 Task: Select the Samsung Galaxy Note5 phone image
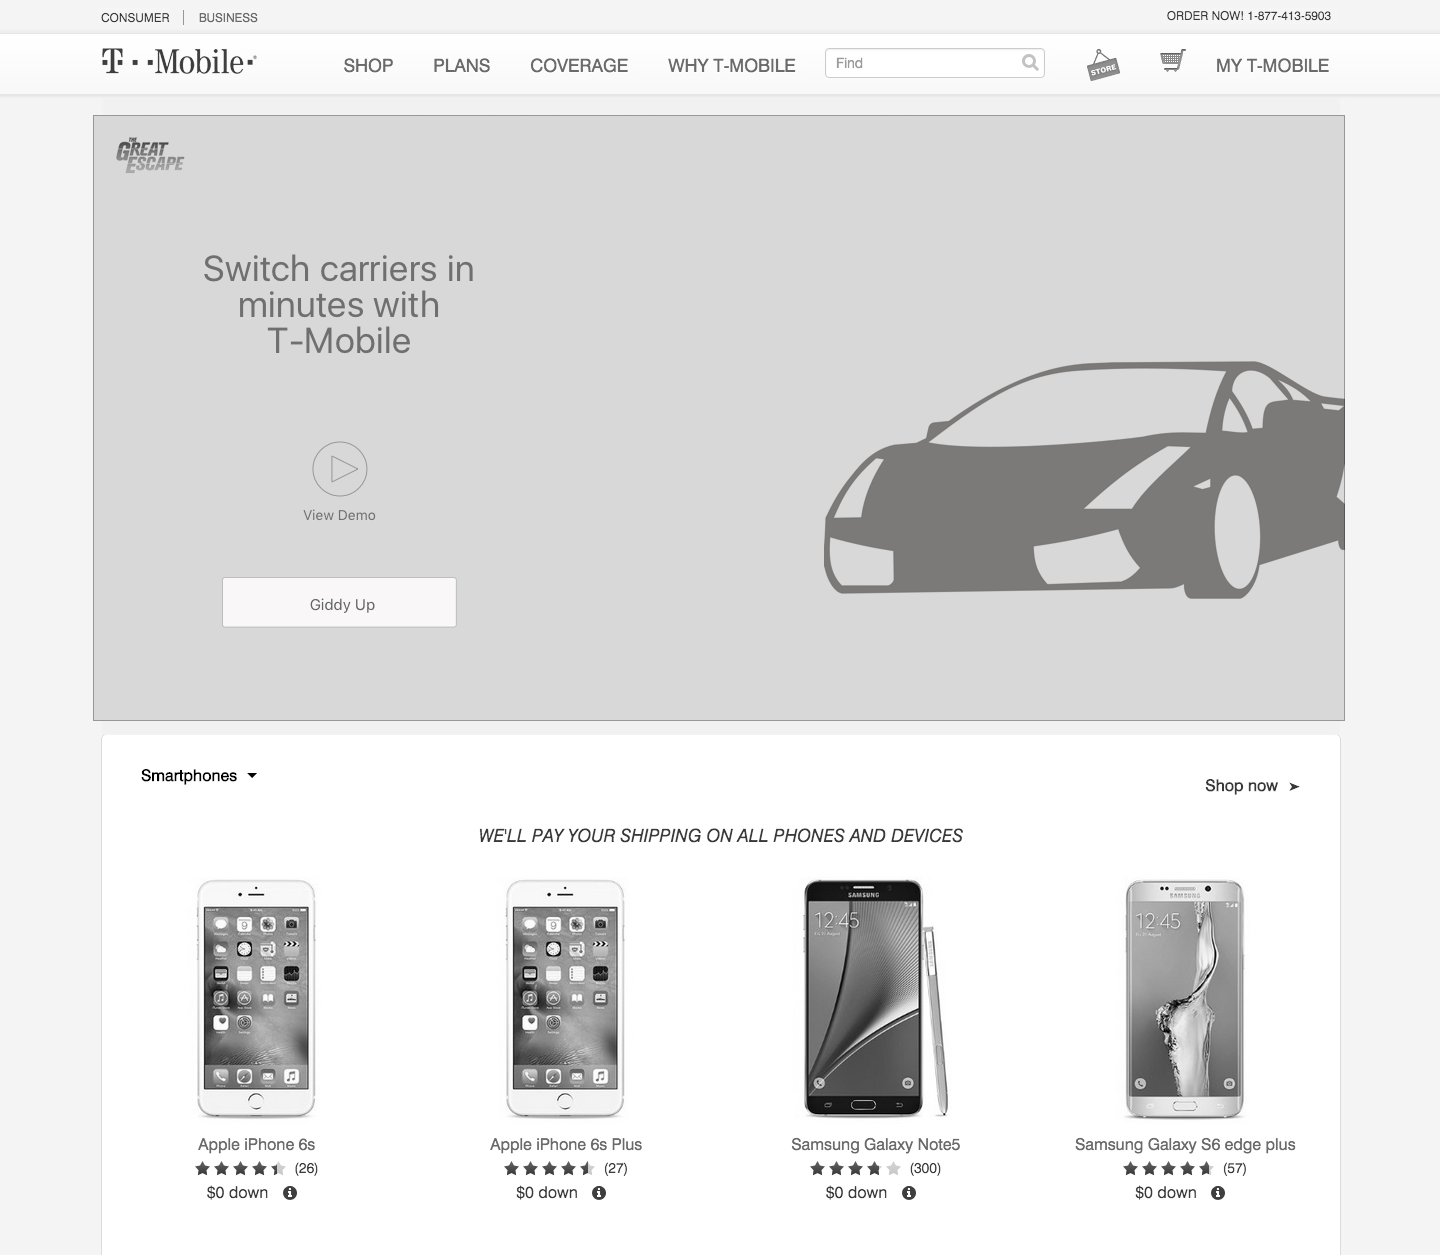coord(875,998)
